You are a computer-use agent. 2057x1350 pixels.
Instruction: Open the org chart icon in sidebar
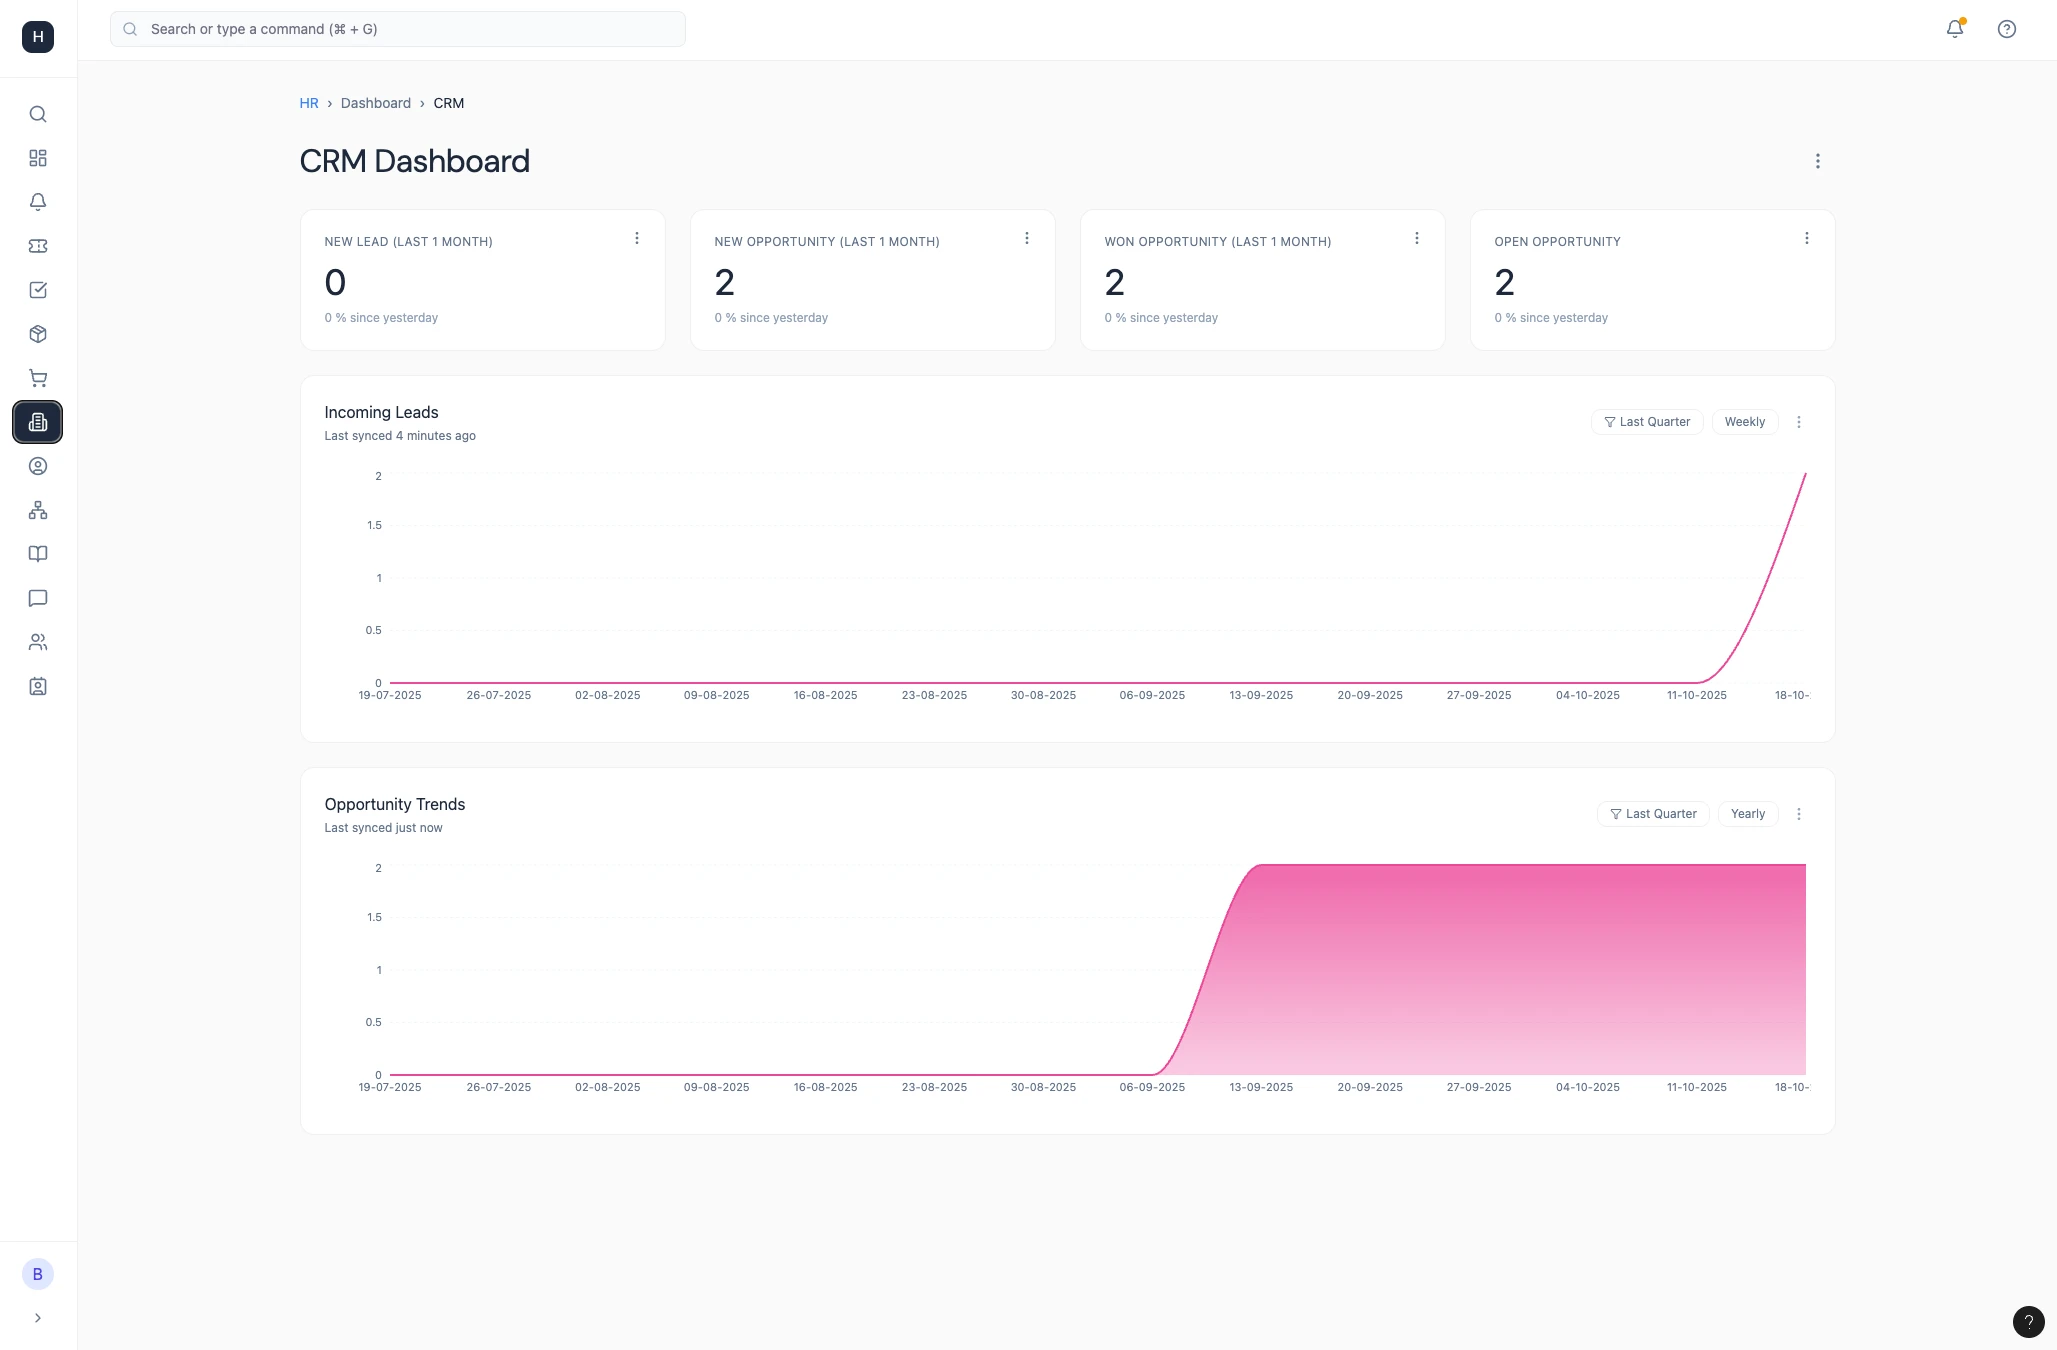click(x=38, y=510)
